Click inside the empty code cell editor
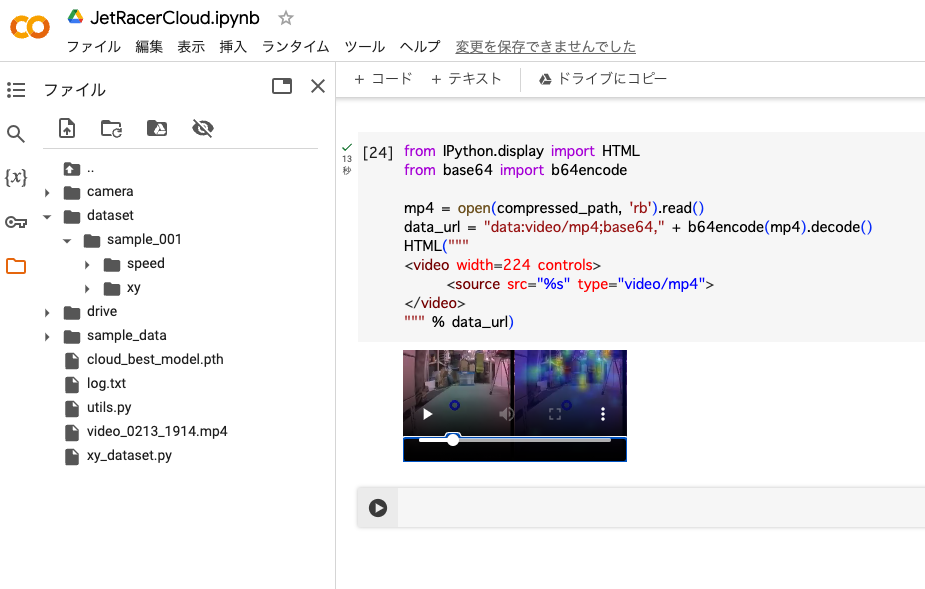Viewport: 925px width, 589px height. tap(661, 508)
